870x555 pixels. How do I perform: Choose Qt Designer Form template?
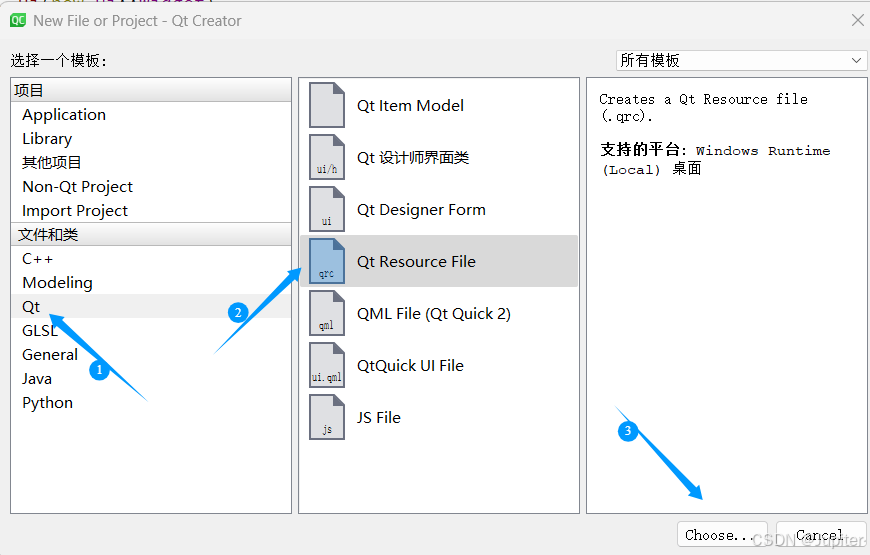point(439,209)
